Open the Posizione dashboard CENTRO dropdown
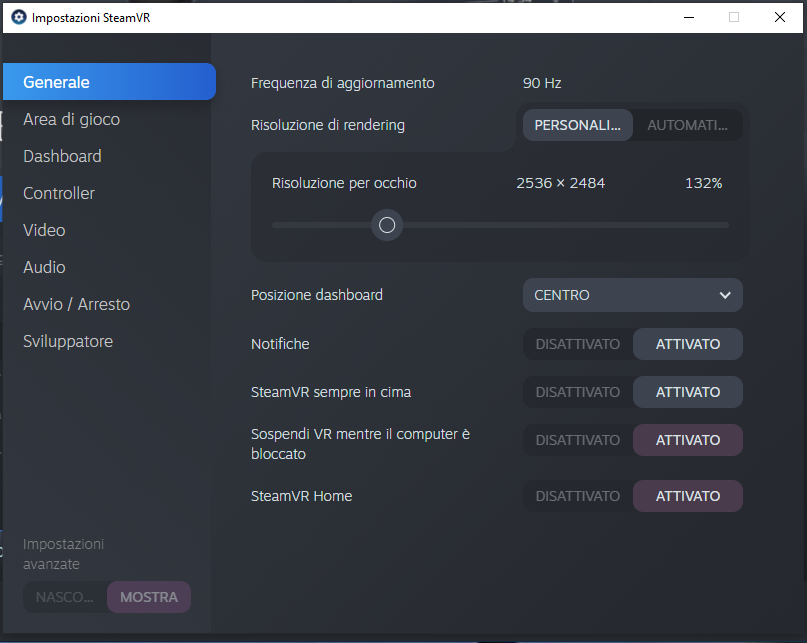Image resolution: width=807 pixels, height=643 pixels. (633, 295)
